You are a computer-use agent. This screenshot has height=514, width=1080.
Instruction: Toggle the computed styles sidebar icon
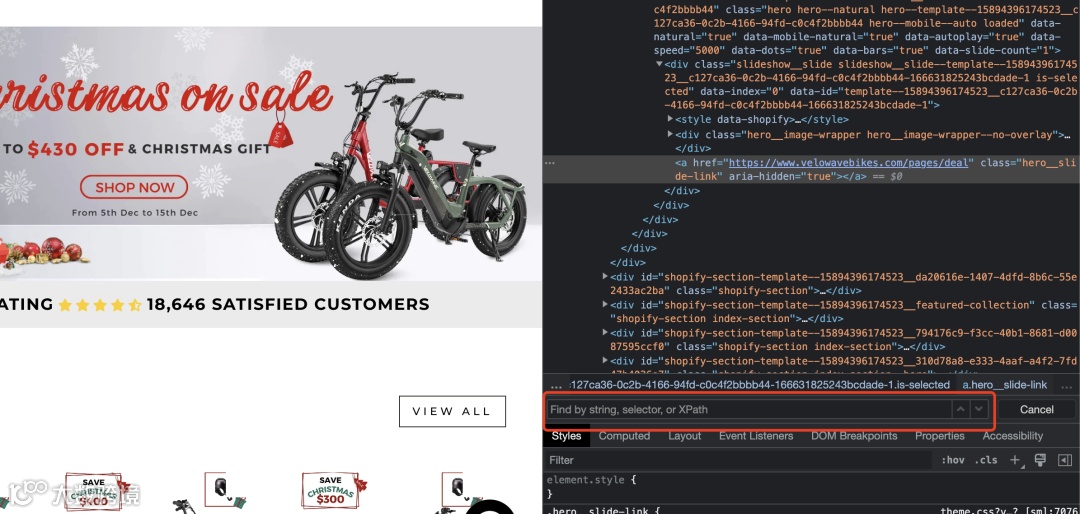(x=1065, y=460)
